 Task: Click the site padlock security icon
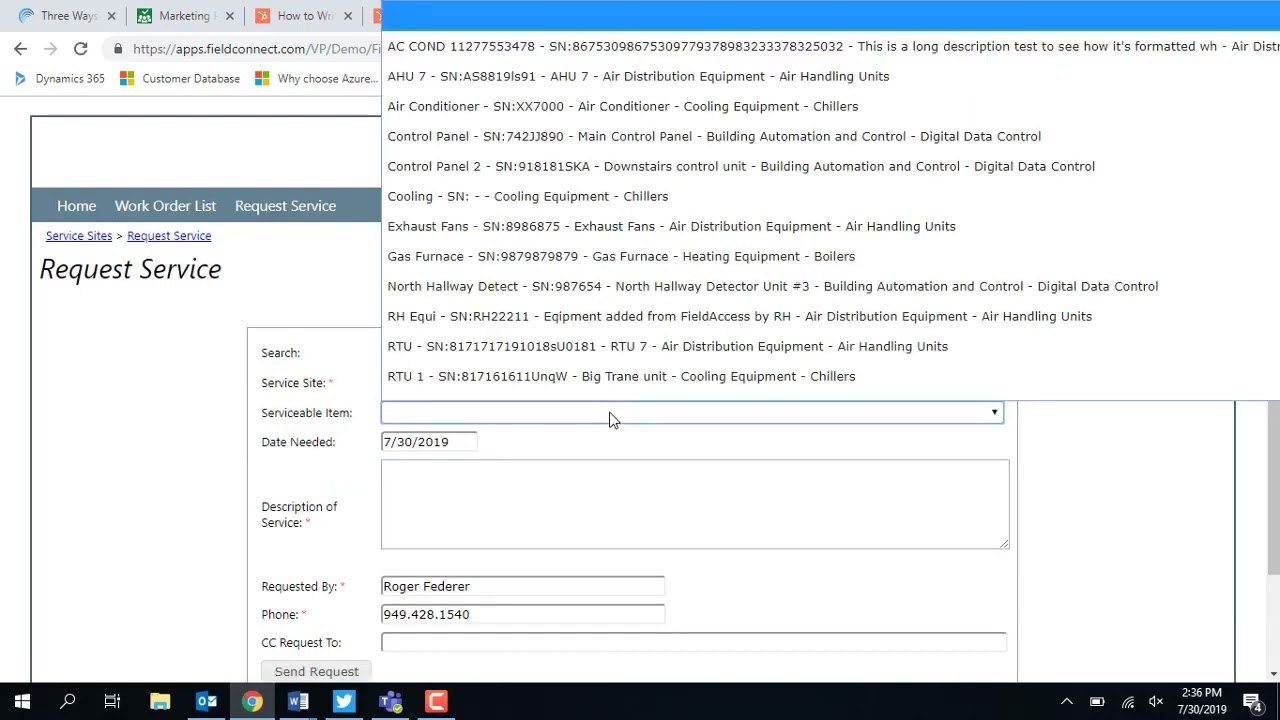(x=118, y=49)
